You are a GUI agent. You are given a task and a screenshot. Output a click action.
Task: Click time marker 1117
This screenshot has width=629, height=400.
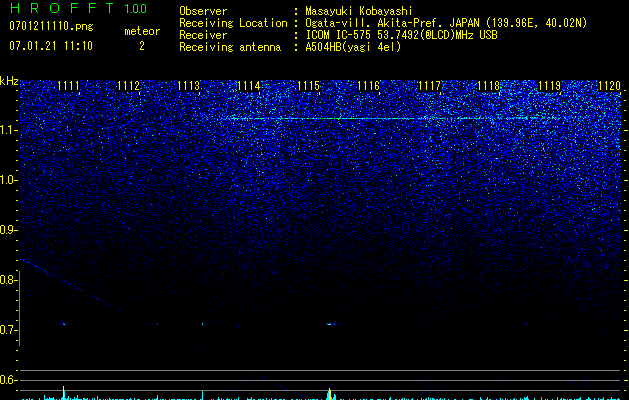pos(429,86)
